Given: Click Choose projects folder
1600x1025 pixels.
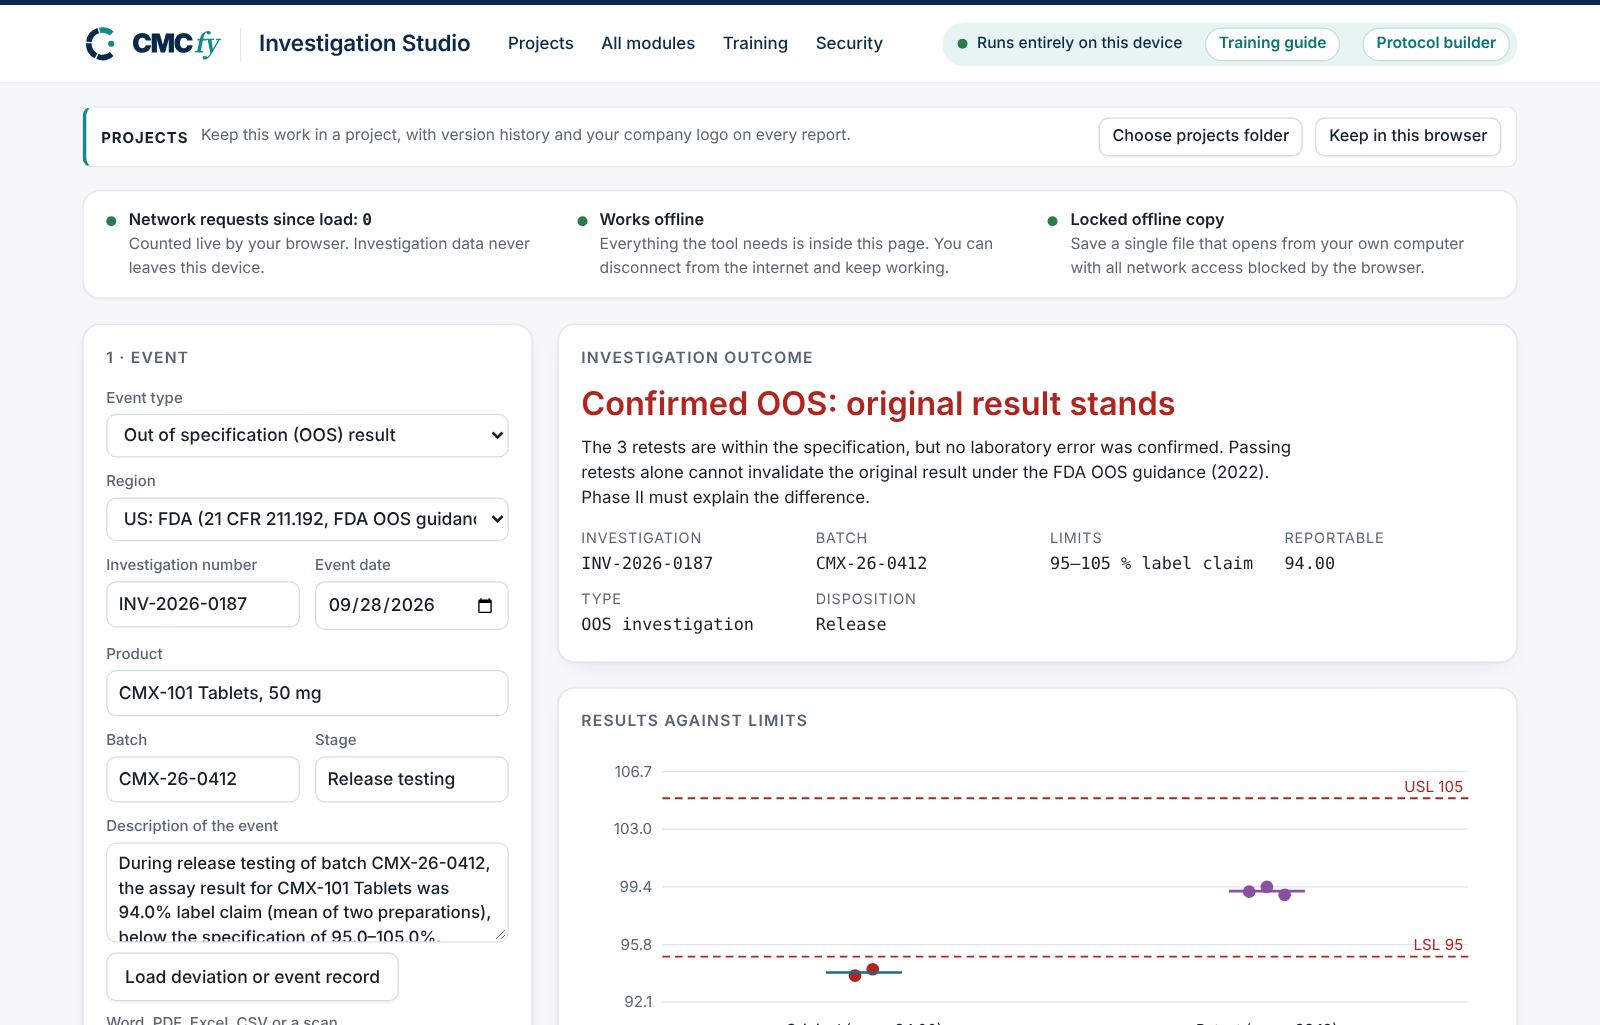Looking at the screenshot, I should click(x=1200, y=136).
